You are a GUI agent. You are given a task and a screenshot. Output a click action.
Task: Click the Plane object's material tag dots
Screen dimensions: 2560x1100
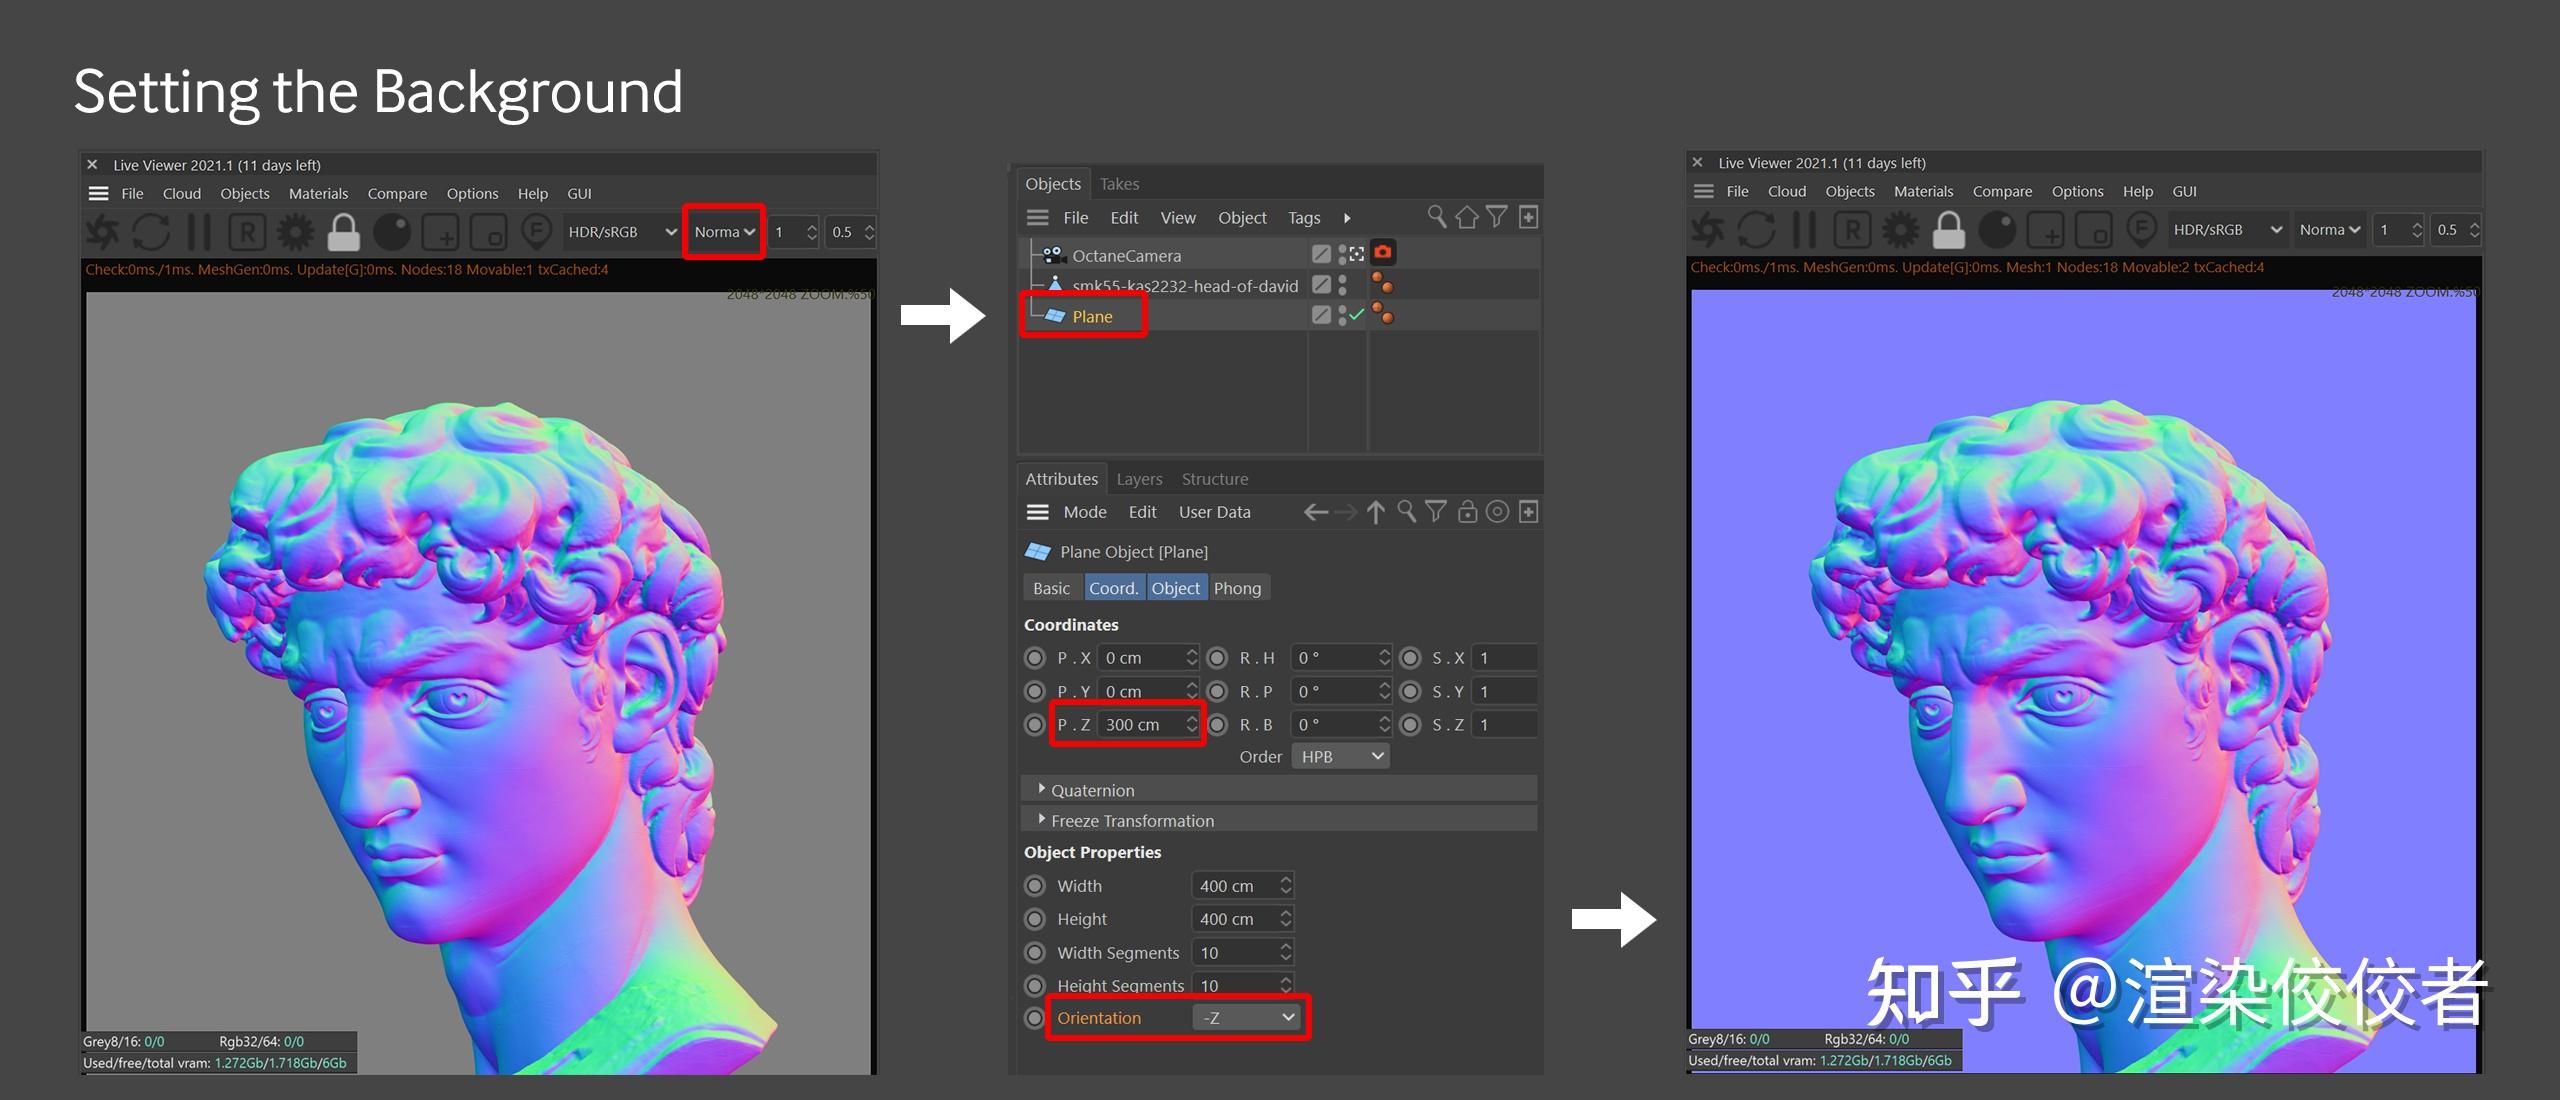click(x=1383, y=315)
